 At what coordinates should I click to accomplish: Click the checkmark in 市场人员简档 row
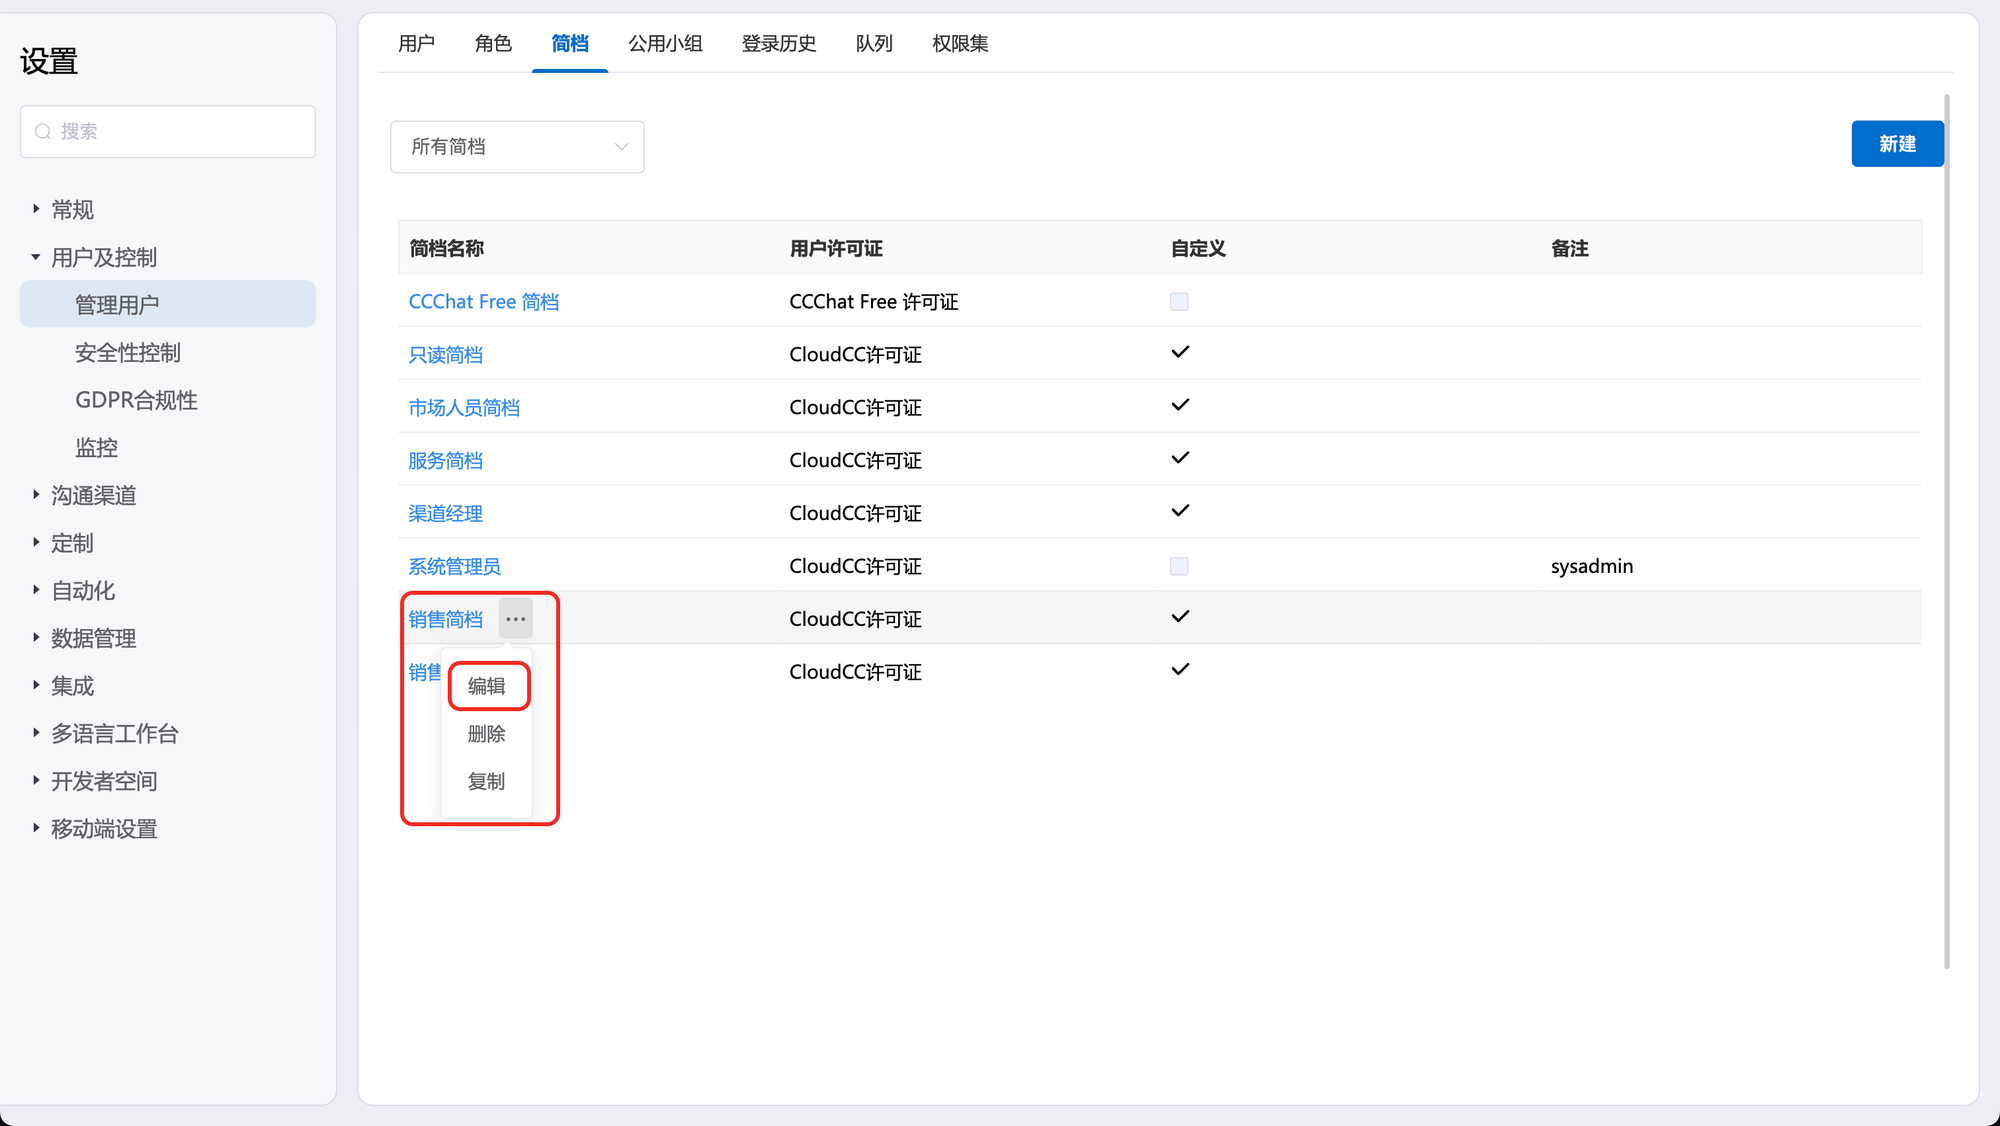(1180, 405)
